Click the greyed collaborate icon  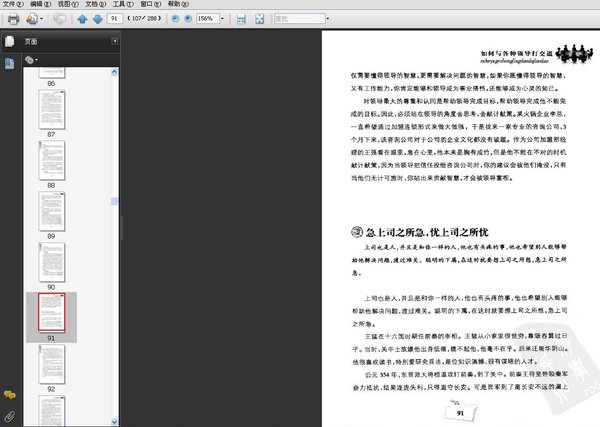[x=60, y=19]
